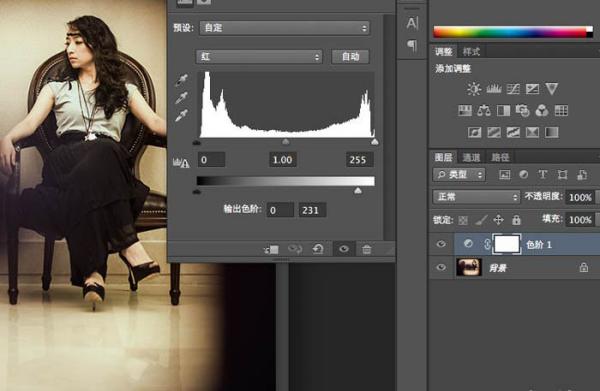Click the output level 231 field
This screenshot has width=600, height=391.
click(x=312, y=210)
